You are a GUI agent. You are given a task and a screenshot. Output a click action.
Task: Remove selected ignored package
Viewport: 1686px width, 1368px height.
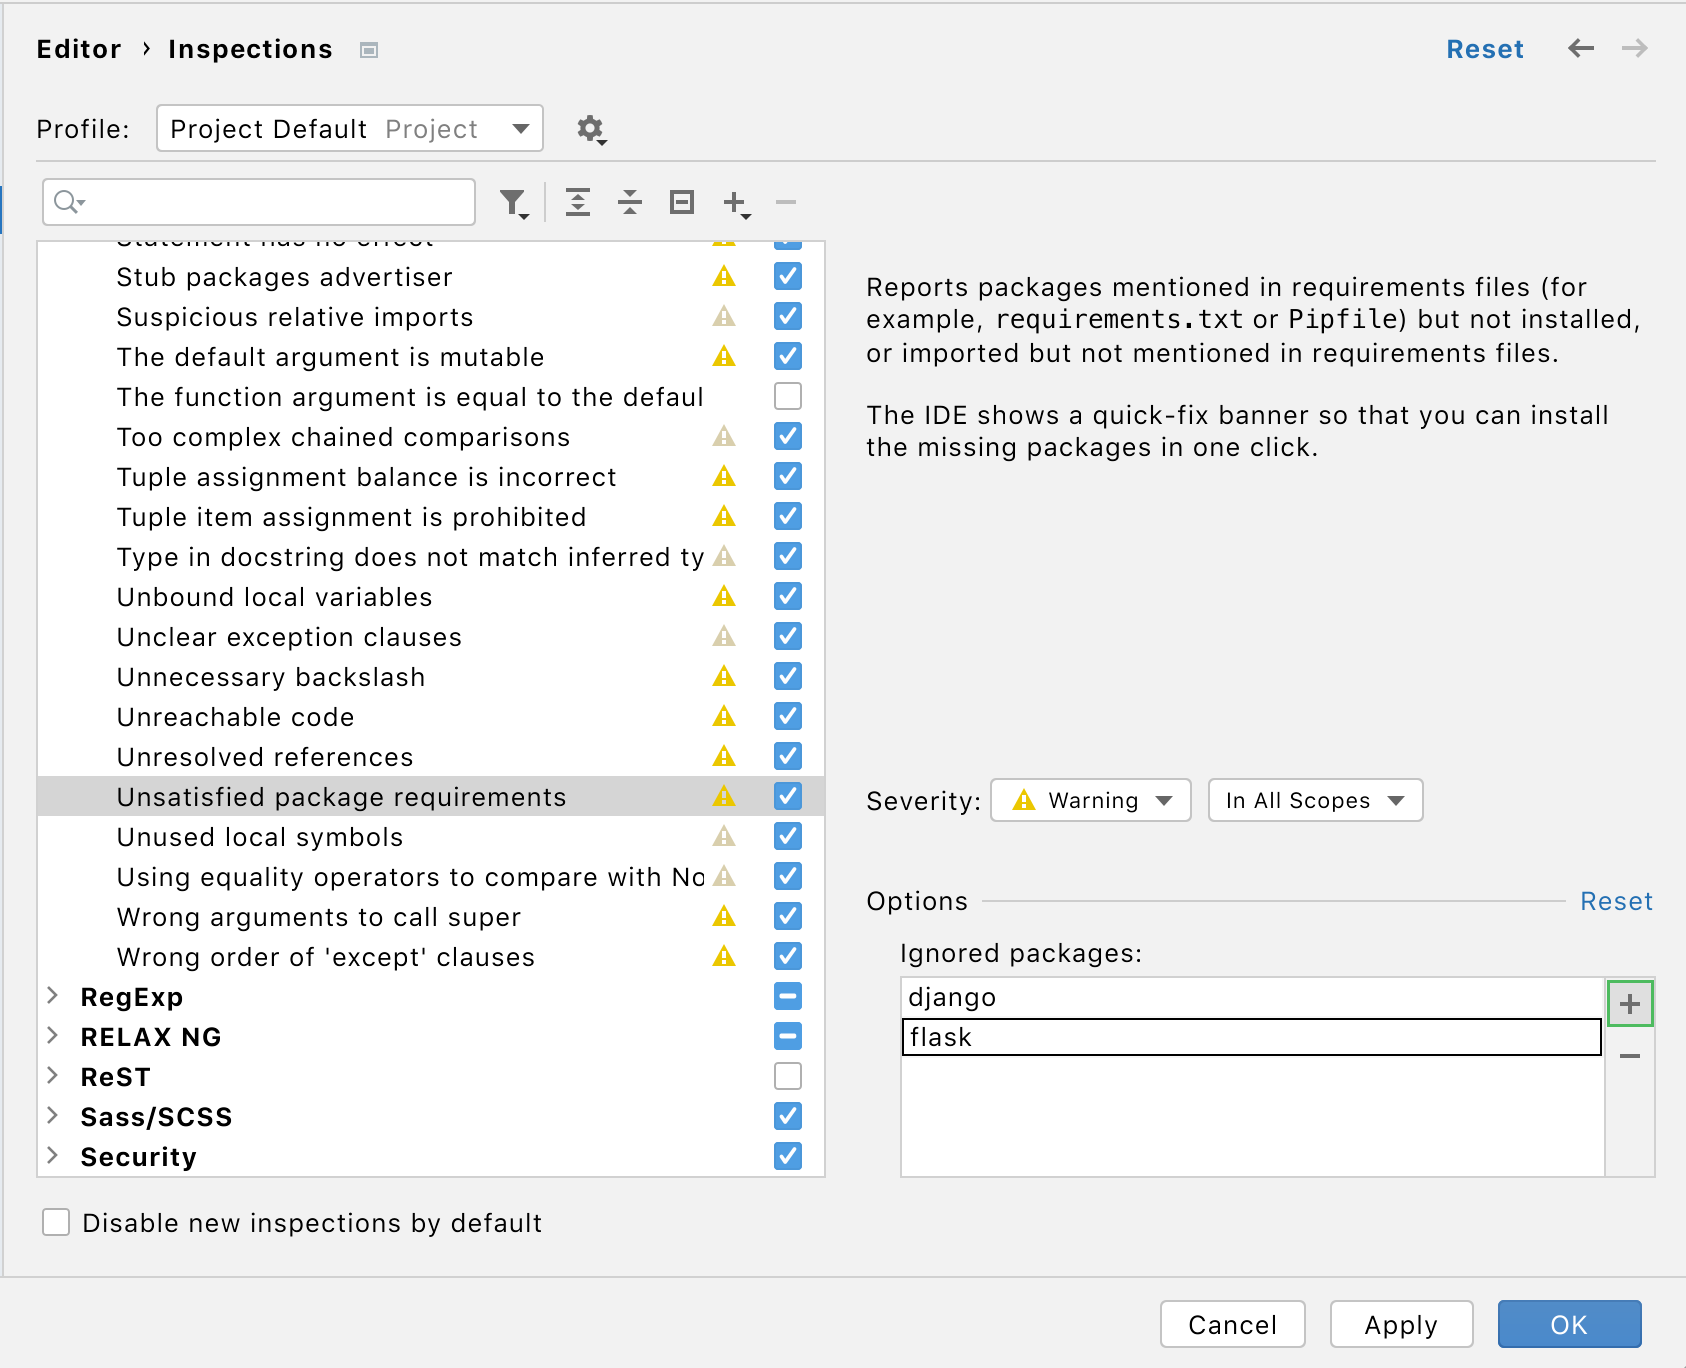[1632, 1056]
